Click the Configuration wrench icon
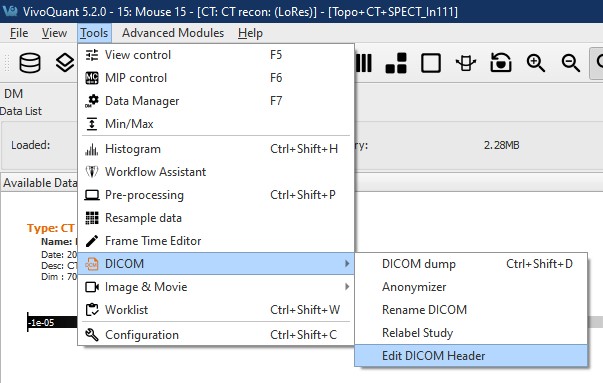The image size is (603, 383). click(x=92, y=335)
